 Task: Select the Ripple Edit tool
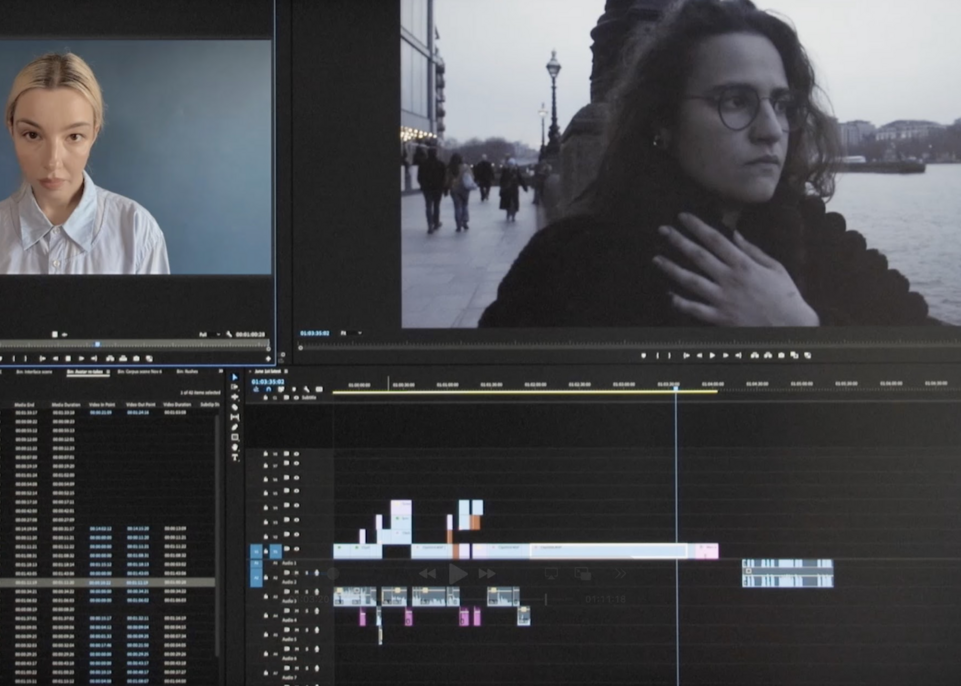point(235,398)
